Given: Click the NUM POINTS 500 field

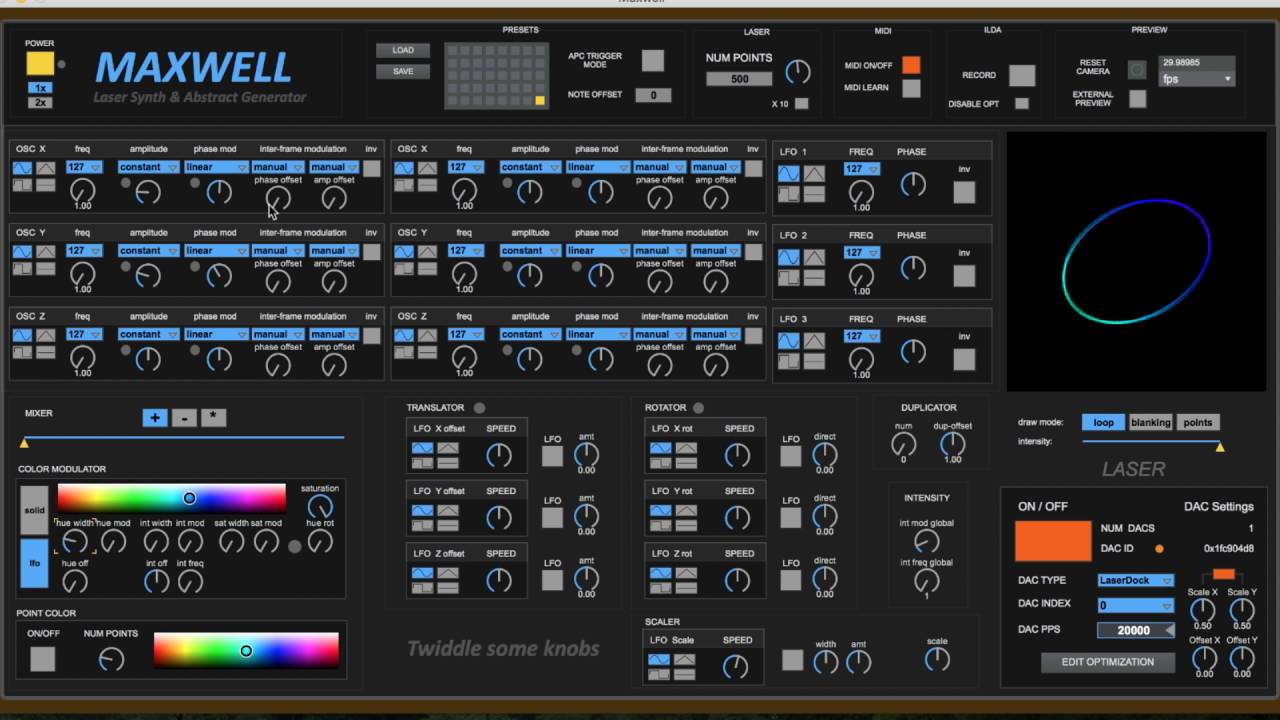Looking at the screenshot, I should pyautogui.click(x=739, y=79).
